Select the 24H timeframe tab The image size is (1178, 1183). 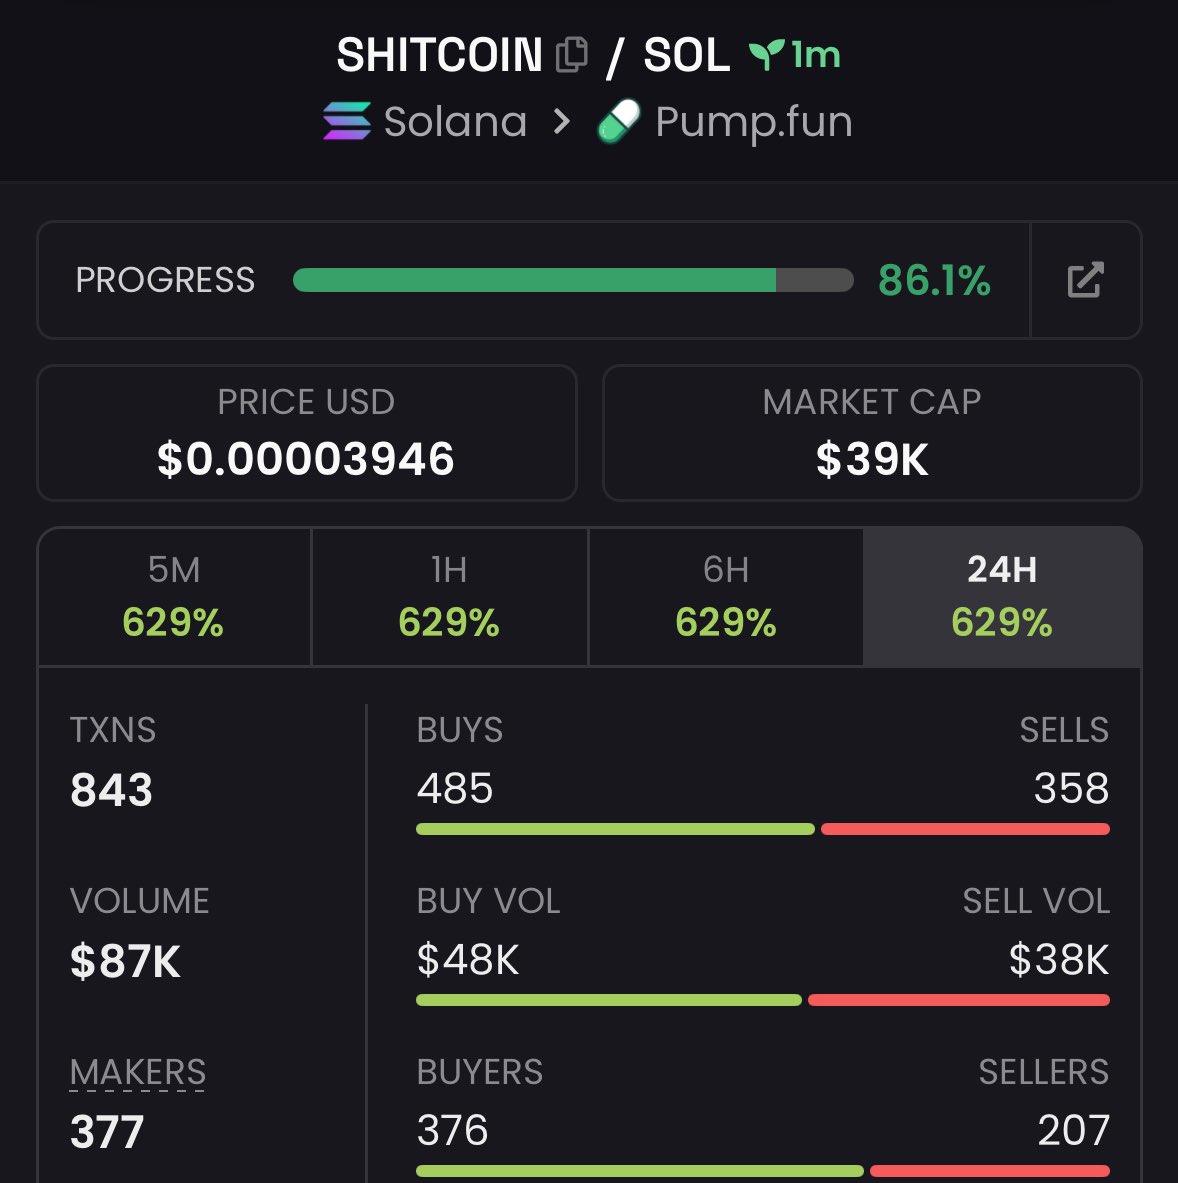pyautogui.click(x=1001, y=597)
